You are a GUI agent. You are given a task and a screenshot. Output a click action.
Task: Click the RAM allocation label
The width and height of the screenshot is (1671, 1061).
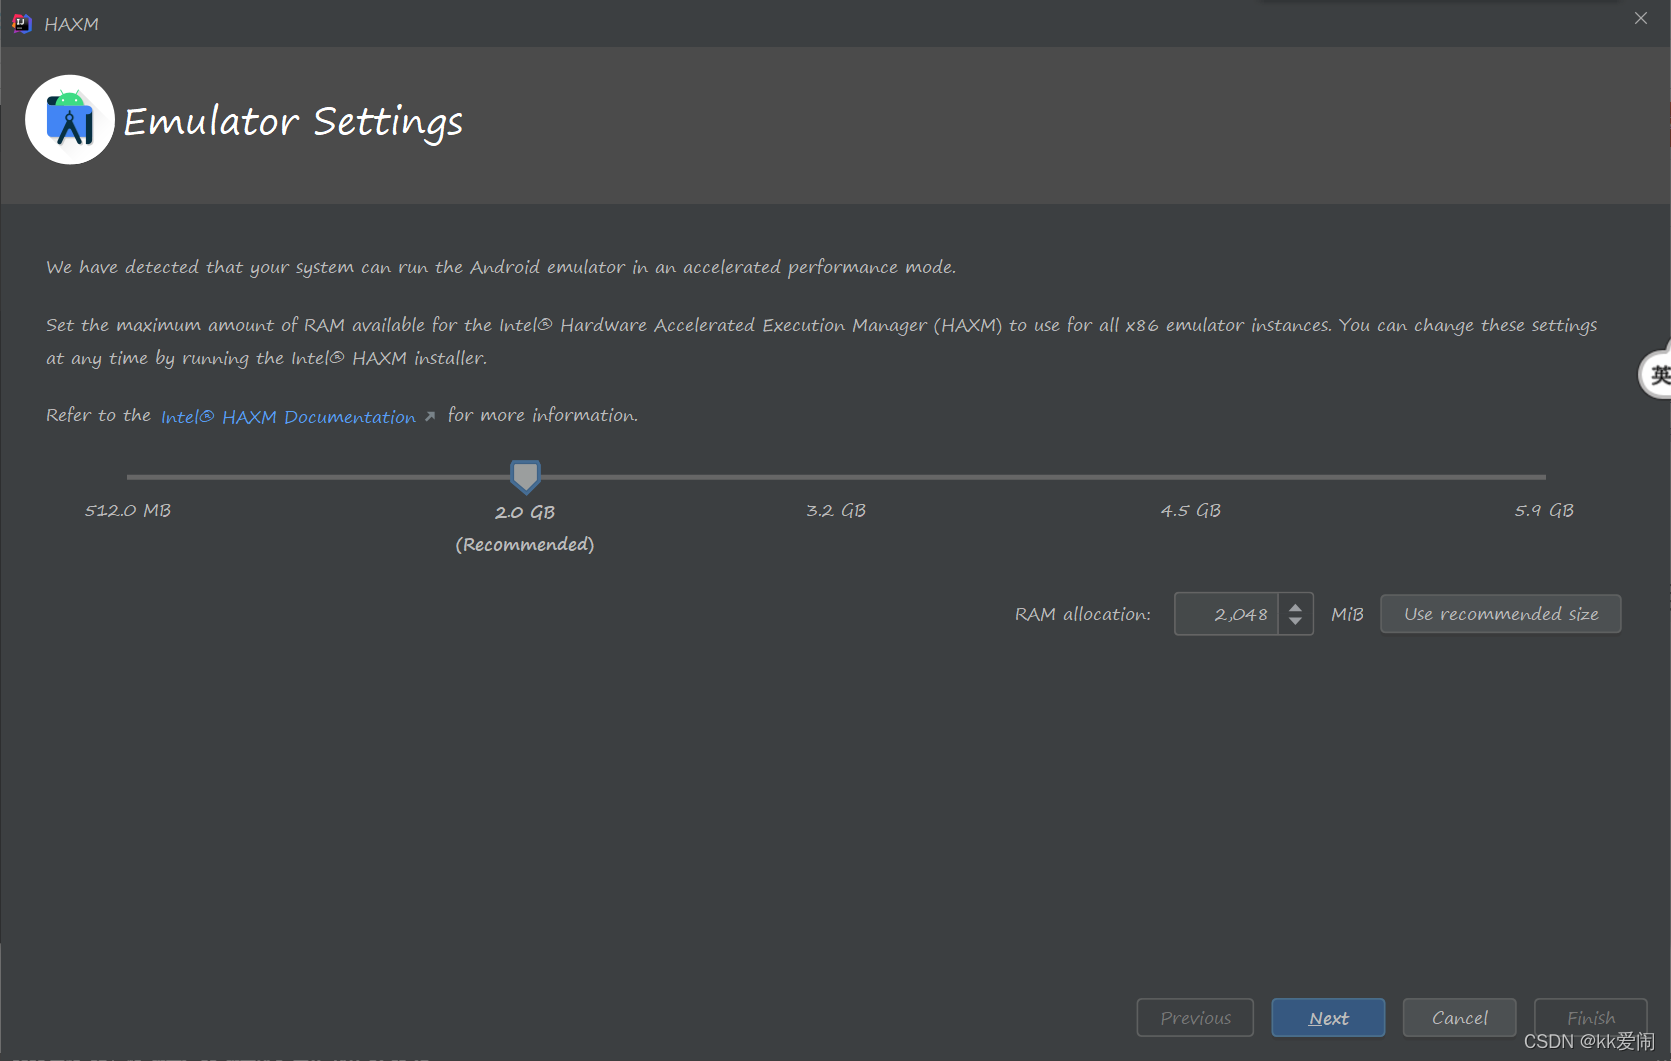coord(1082,614)
